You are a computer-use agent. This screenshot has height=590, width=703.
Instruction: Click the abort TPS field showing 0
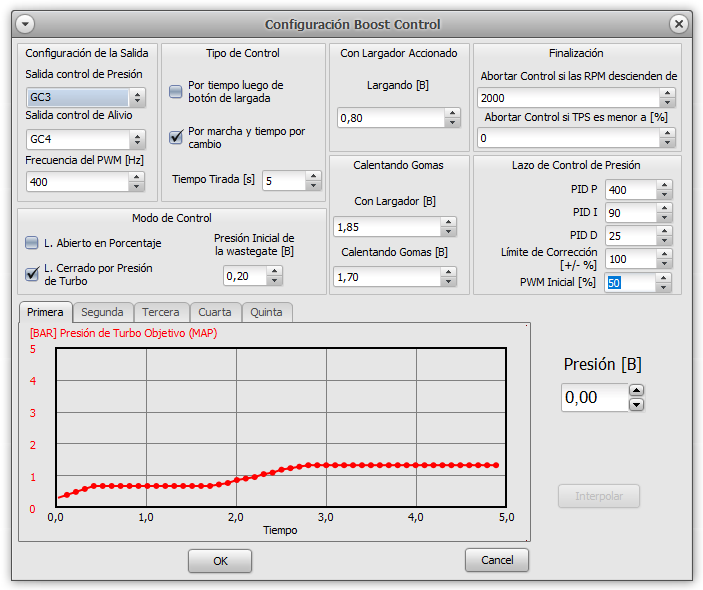(569, 138)
